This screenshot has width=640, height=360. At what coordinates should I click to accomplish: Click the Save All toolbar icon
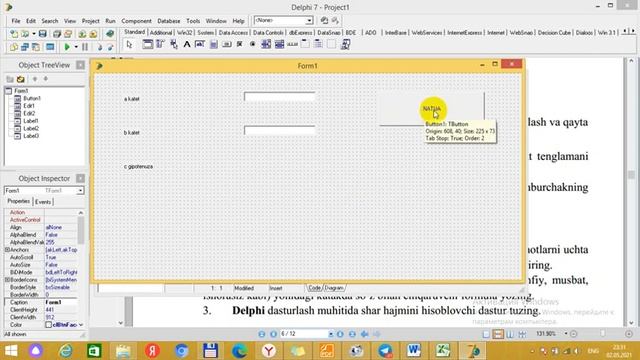pos(57,34)
